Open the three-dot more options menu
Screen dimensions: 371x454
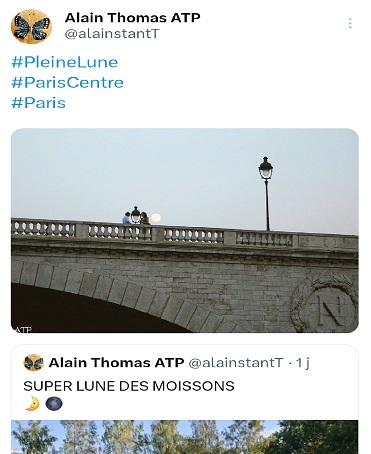pos(350,24)
